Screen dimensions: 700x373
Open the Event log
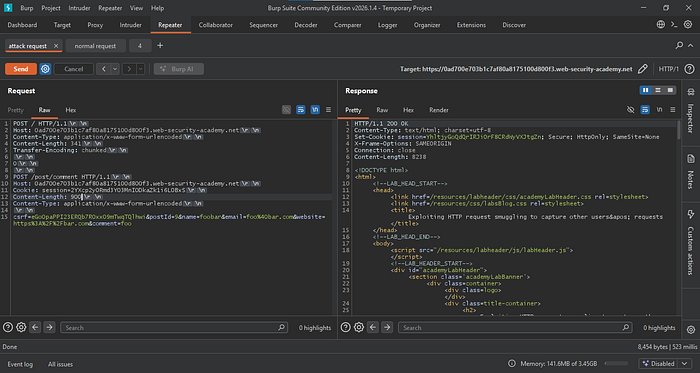[20, 364]
